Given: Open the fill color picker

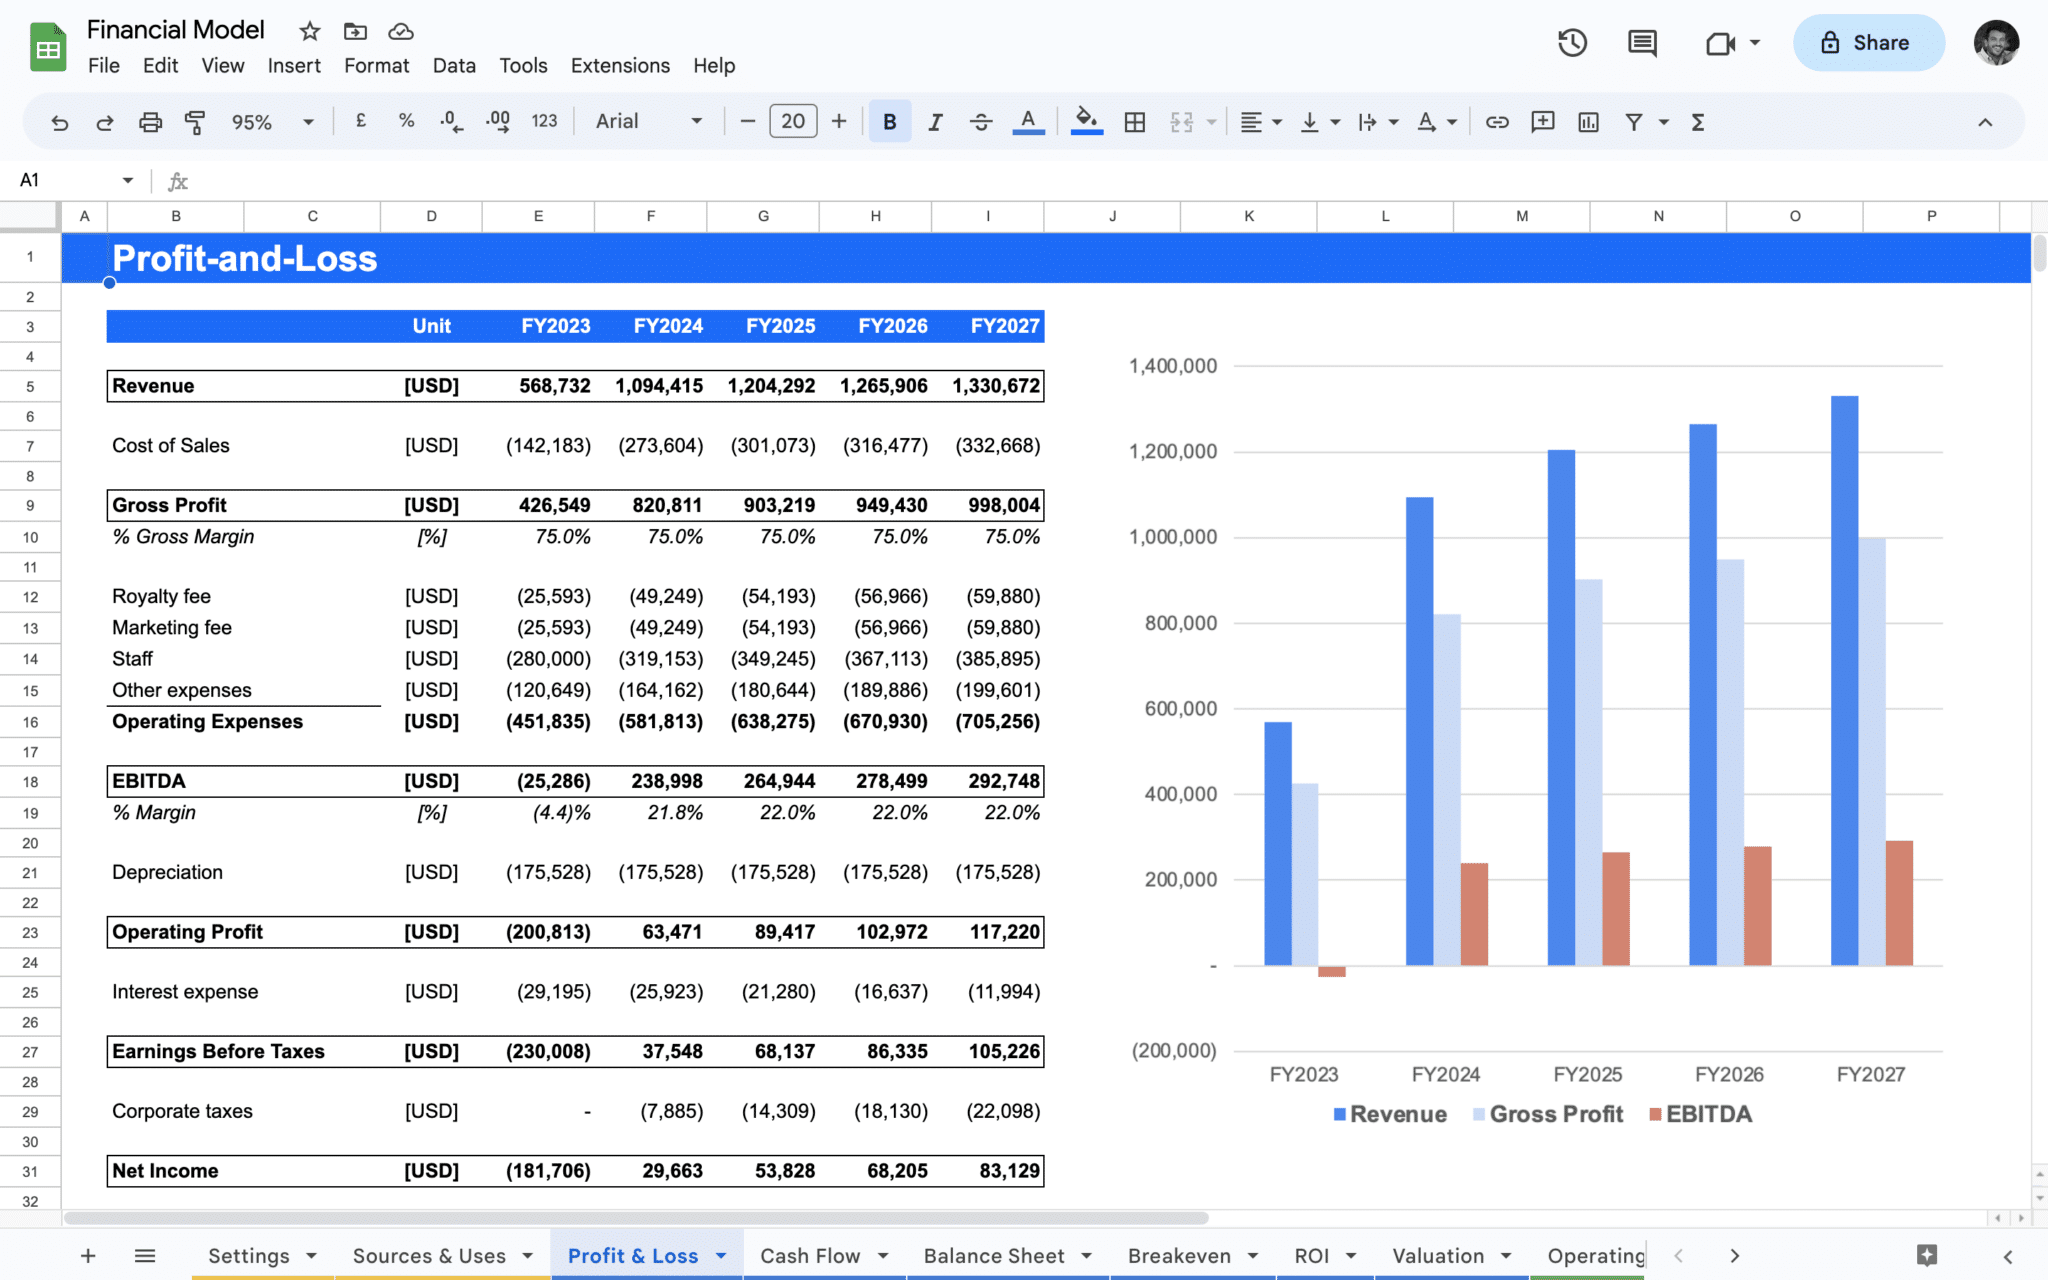Looking at the screenshot, I should (x=1088, y=121).
